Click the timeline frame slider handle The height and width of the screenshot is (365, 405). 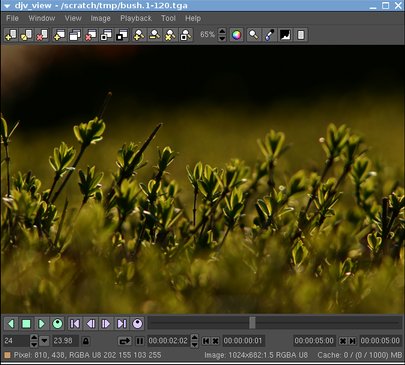point(252,323)
